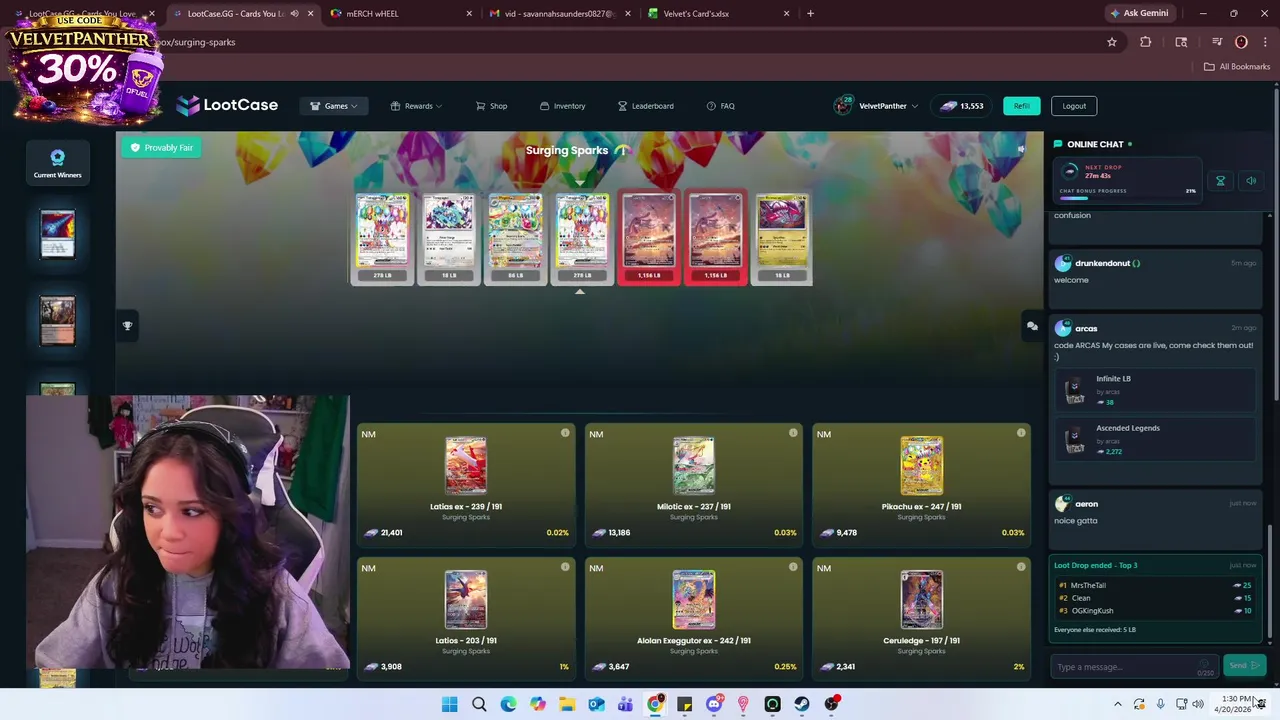Click the Pikachu ex card image
This screenshot has height=720, width=1280.
(x=921, y=466)
